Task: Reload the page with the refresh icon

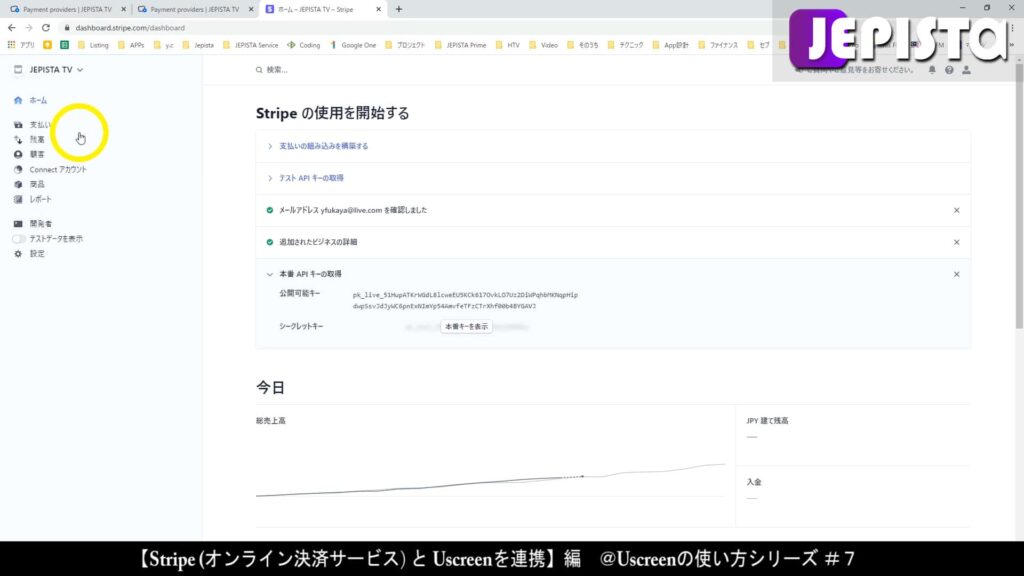Action: (x=46, y=28)
